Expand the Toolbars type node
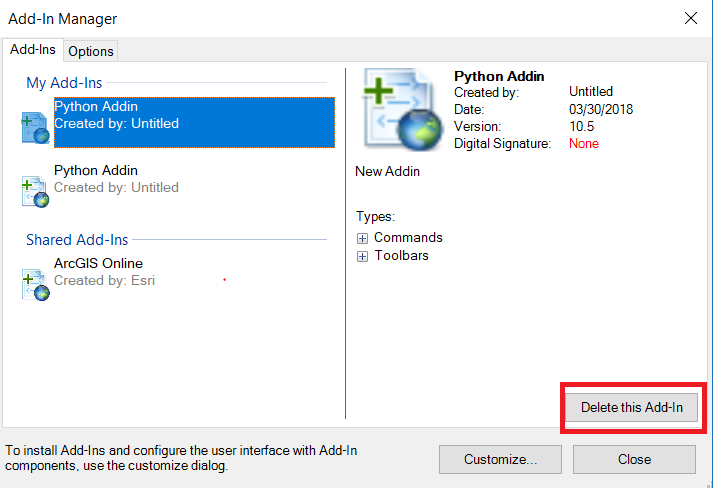The image size is (717, 489). 362,256
